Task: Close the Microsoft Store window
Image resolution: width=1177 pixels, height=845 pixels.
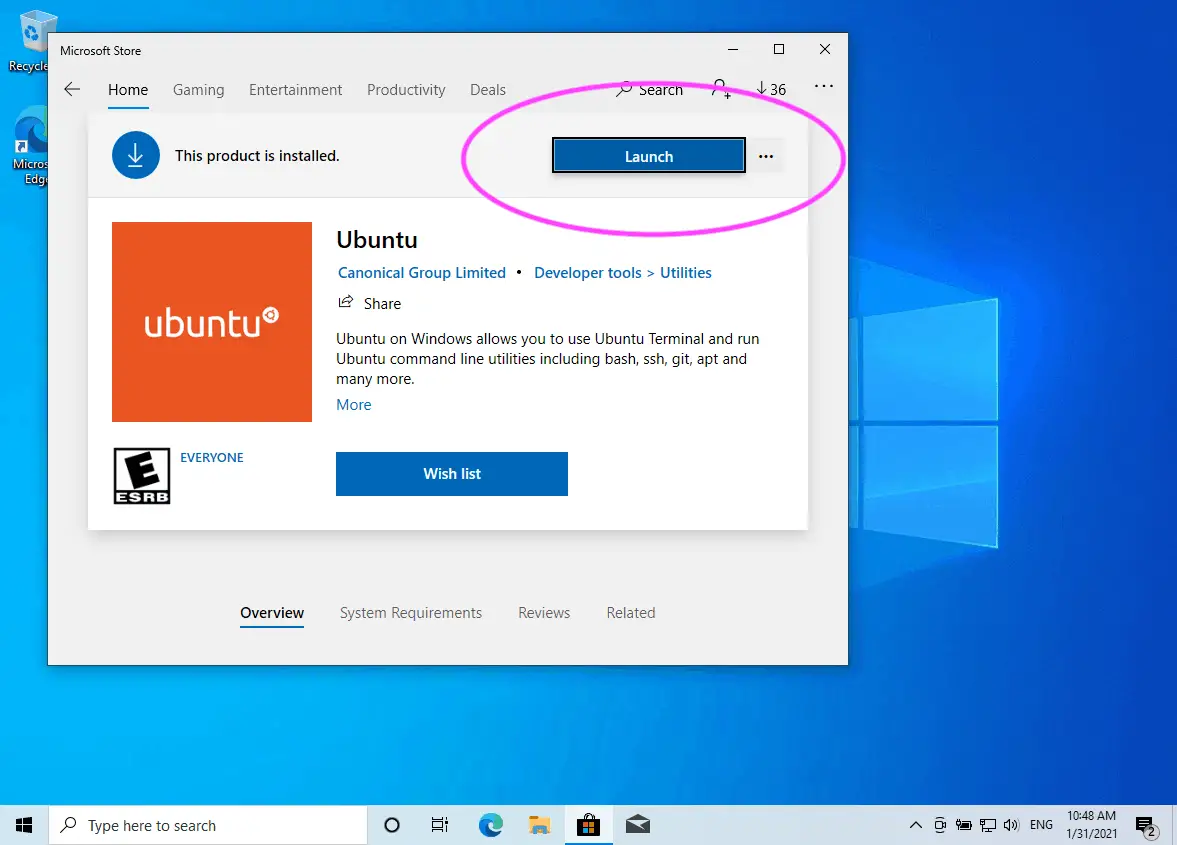Action: [x=825, y=50]
